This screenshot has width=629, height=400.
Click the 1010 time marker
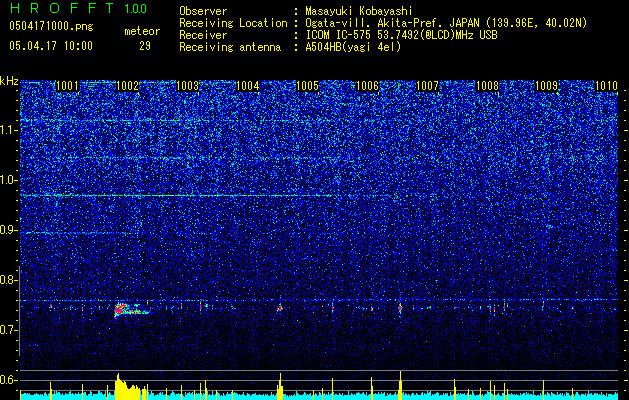(606, 85)
